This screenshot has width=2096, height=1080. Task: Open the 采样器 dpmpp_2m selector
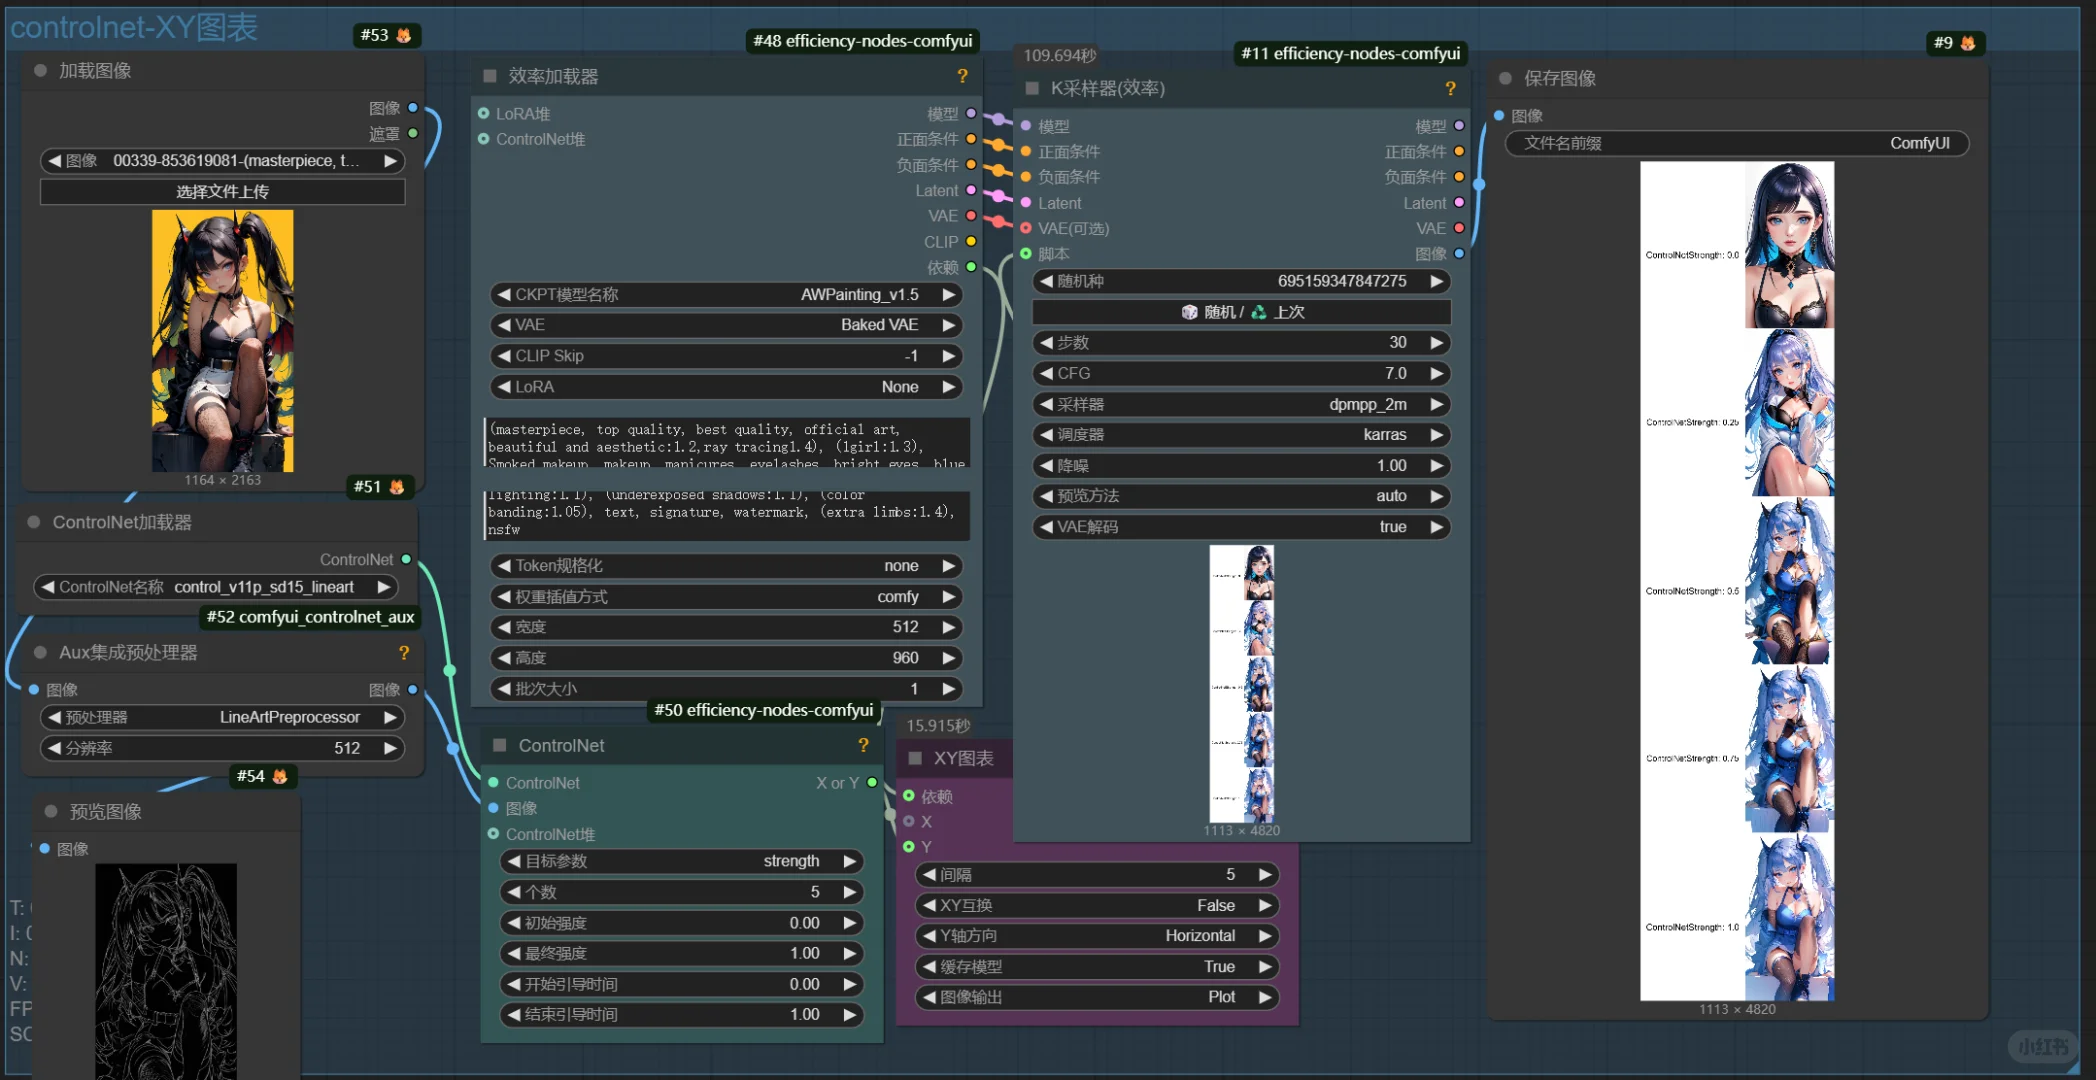[x=1240, y=405]
